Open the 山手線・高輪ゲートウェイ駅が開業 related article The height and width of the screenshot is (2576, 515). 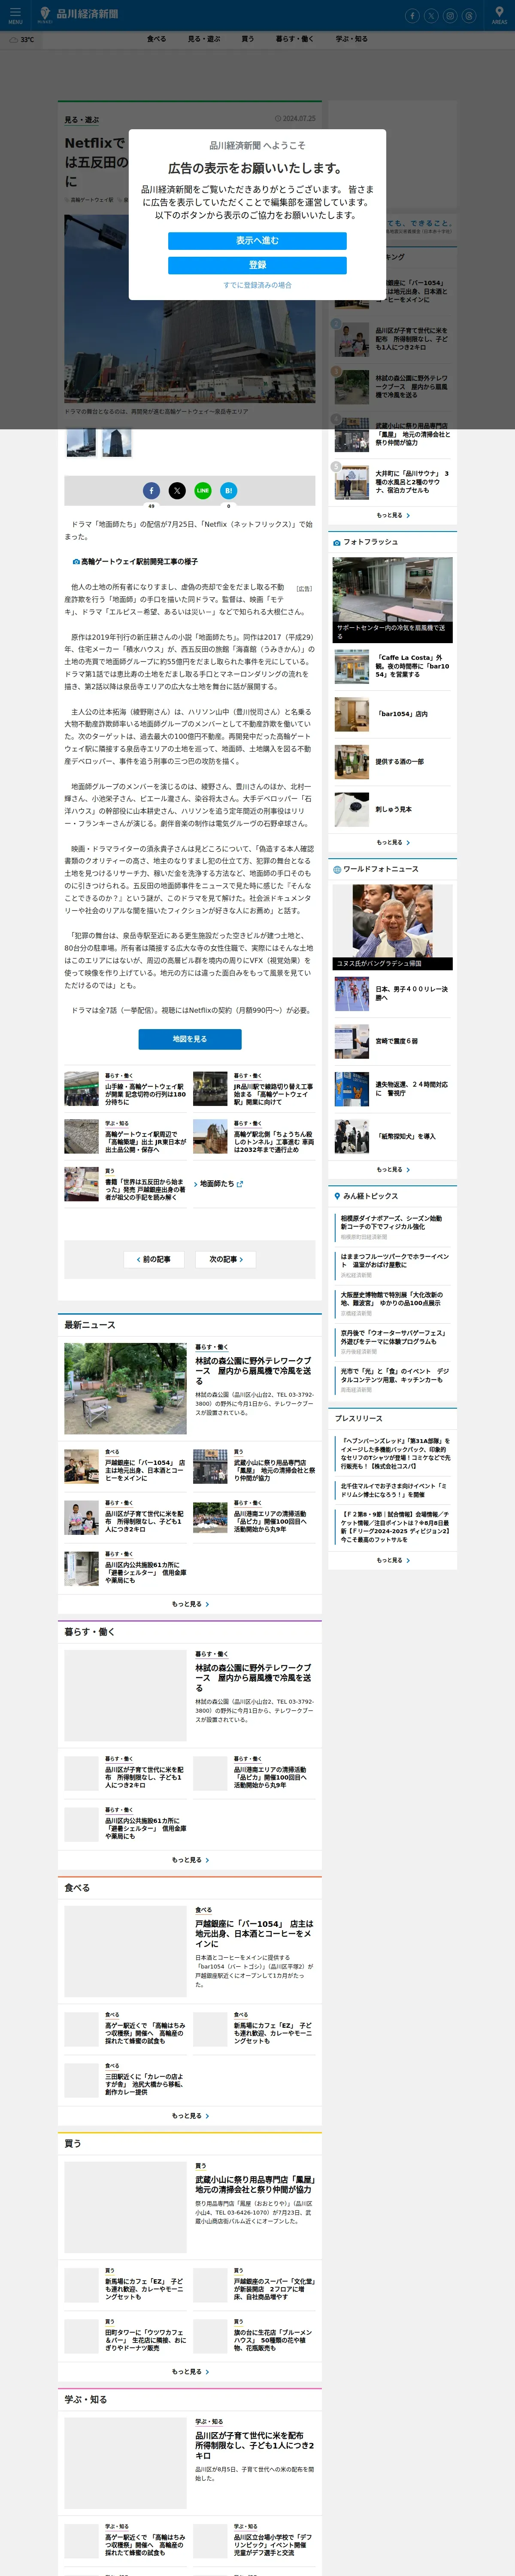[x=125, y=1089]
